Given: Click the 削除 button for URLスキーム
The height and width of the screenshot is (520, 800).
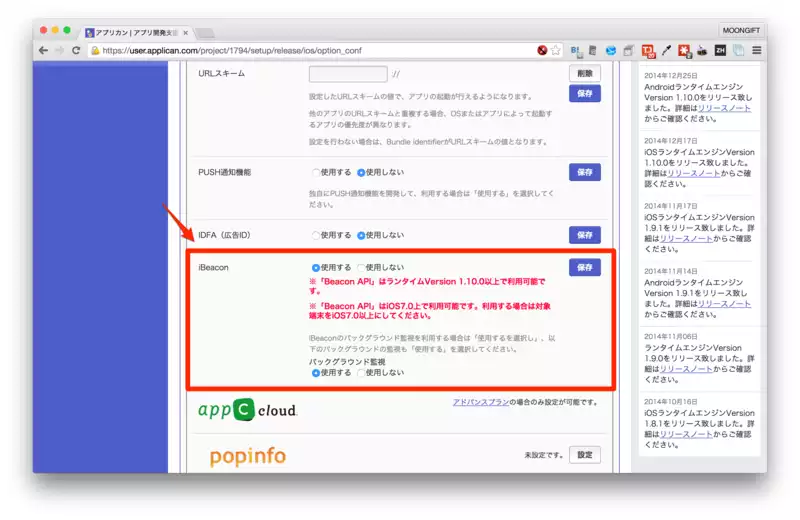Looking at the screenshot, I should pos(585,73).
